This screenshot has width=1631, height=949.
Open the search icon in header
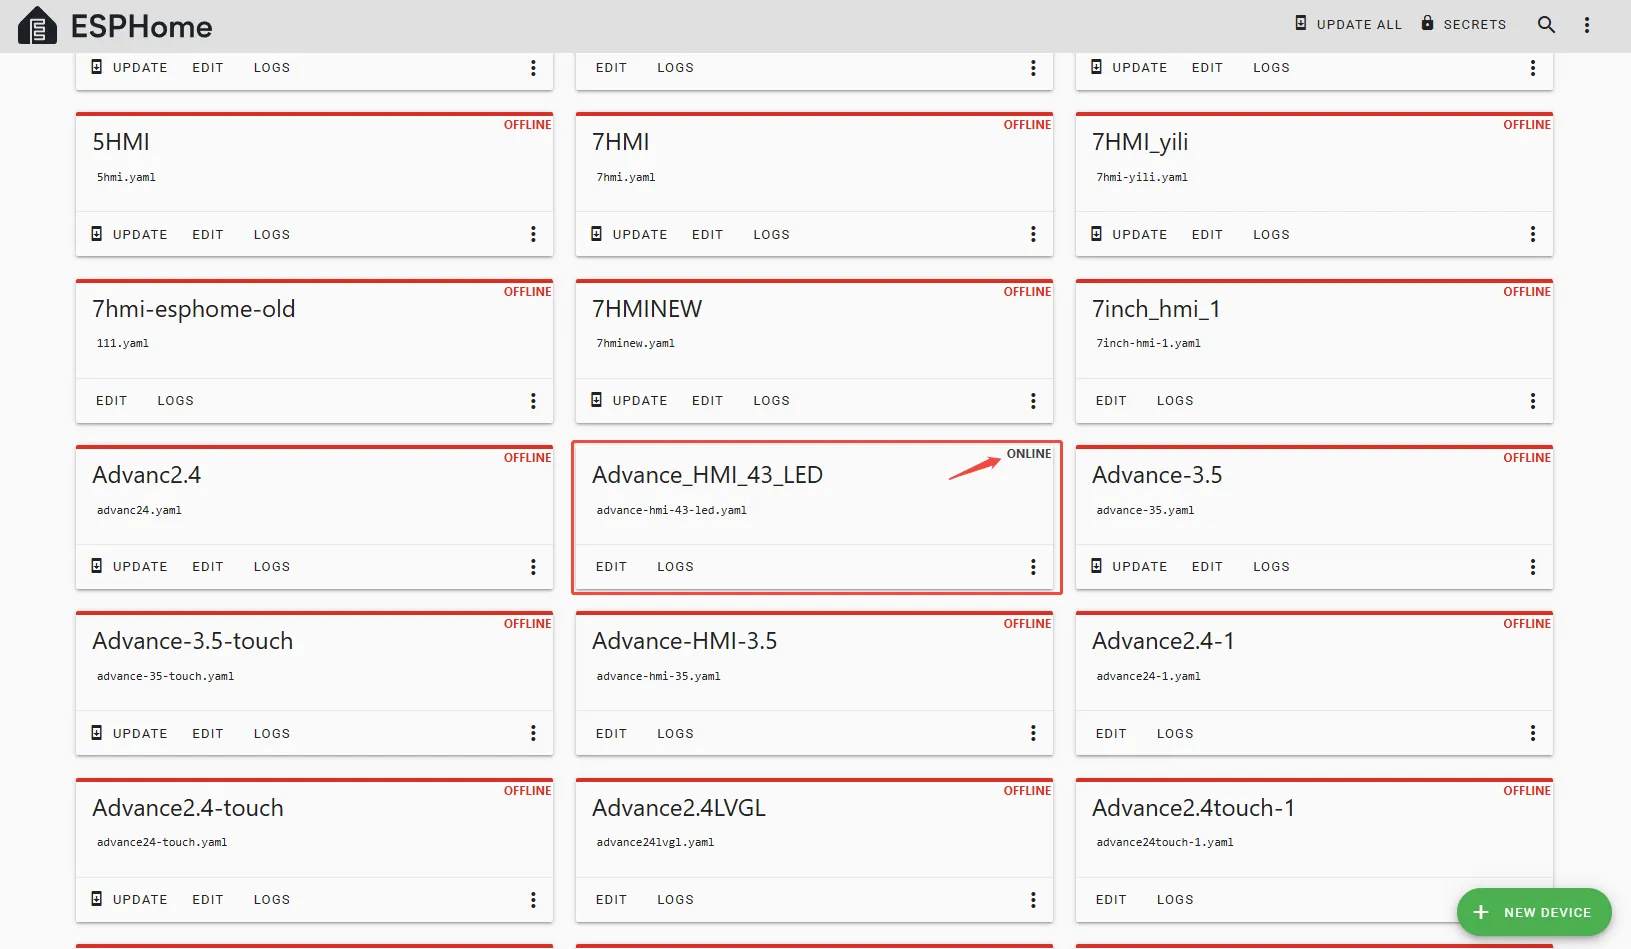(x=1546, y=25)
